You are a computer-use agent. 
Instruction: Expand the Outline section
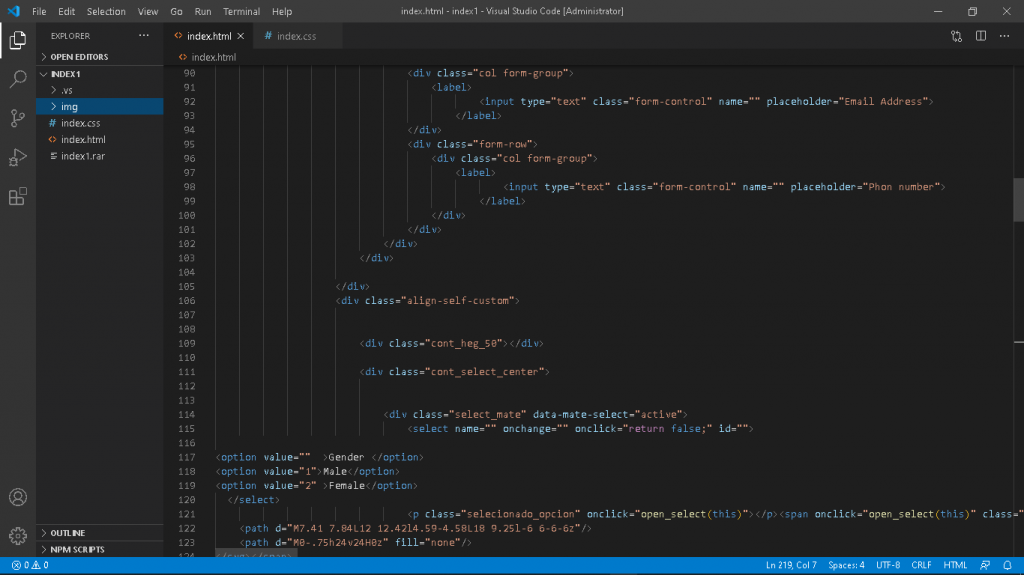click(68, 533)
